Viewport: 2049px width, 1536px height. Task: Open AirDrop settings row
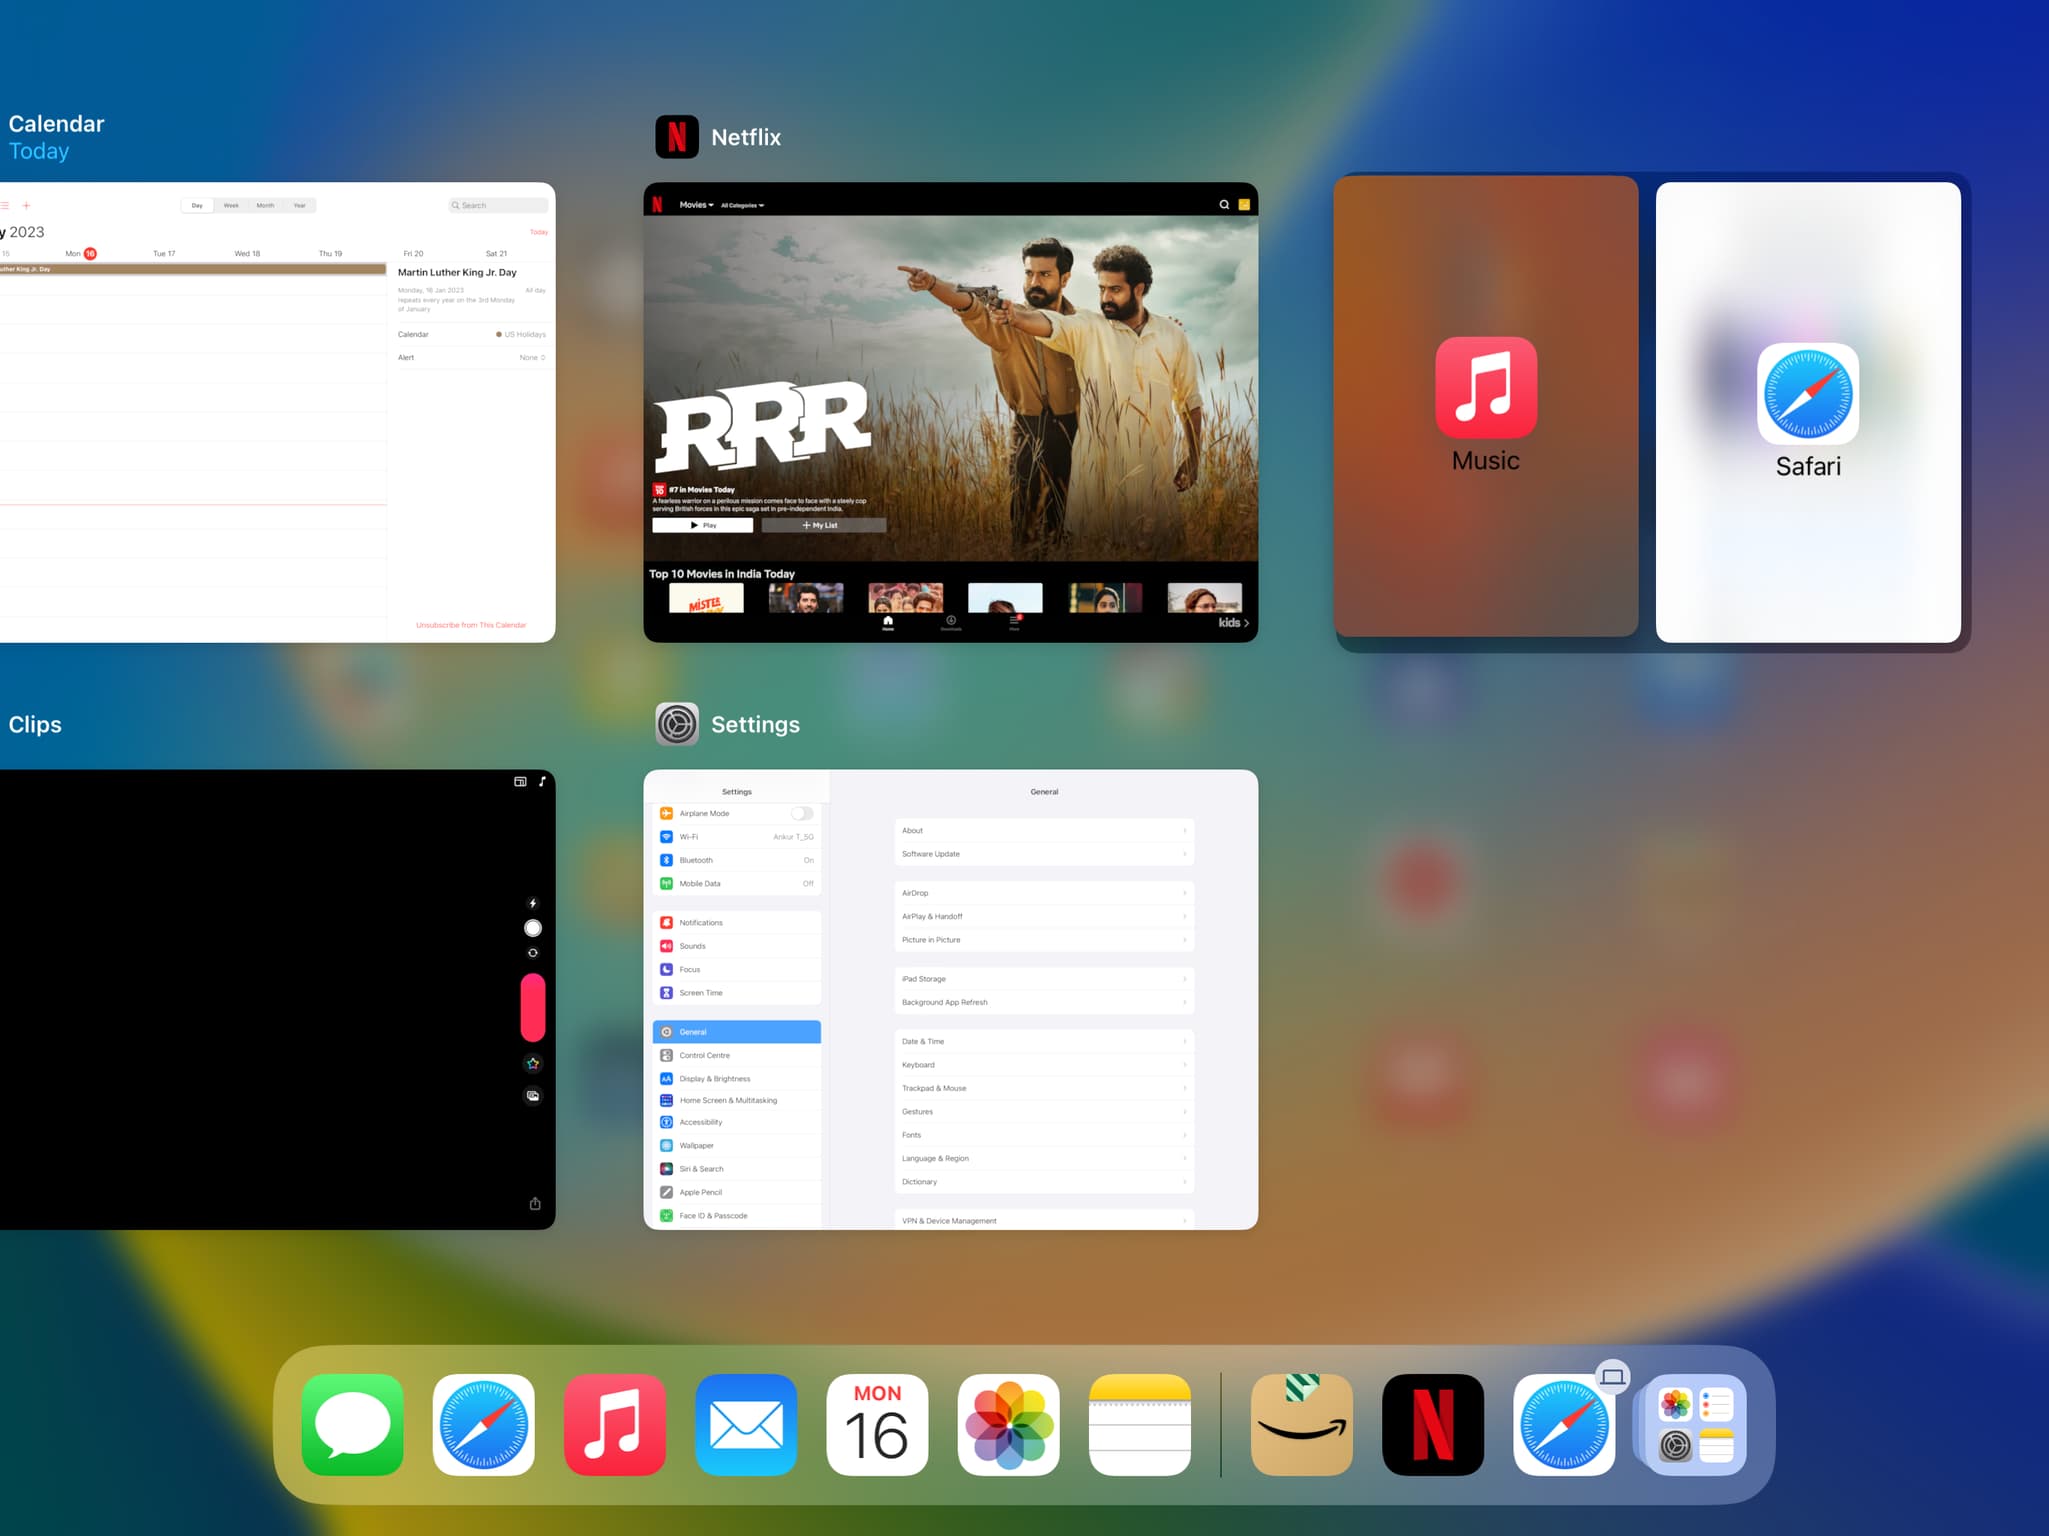[1044, 893]
